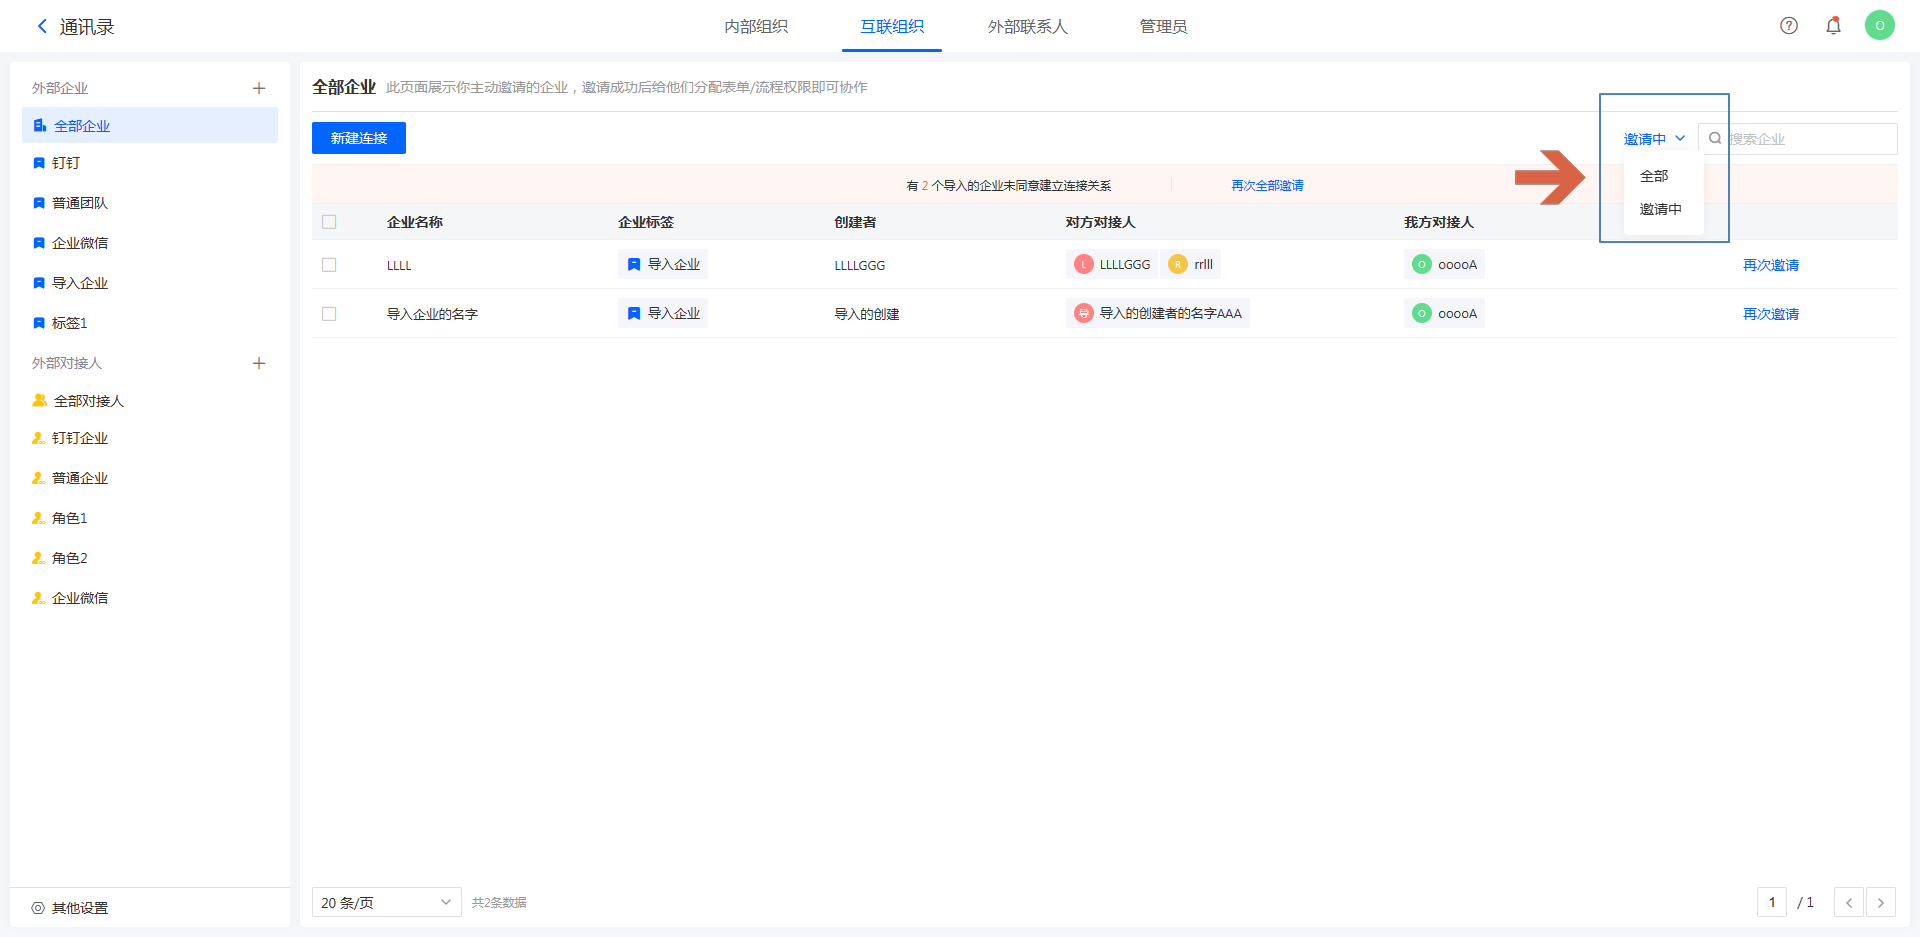Expand the 邀请中 status filter dropdown
The height and width of the screenshot is (937, 1920).
[1654, 139]
